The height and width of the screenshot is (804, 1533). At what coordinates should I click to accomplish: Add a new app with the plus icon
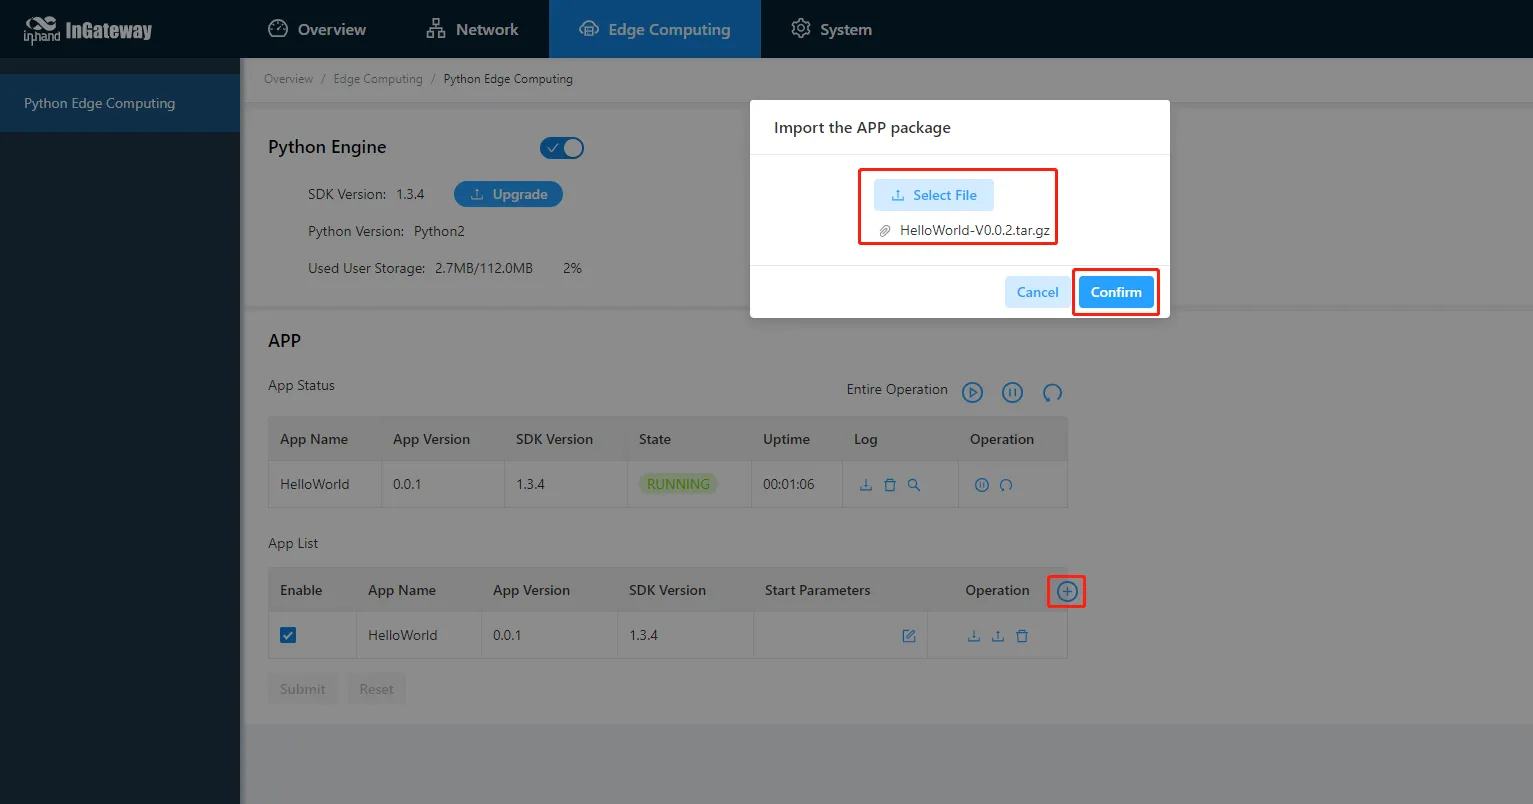pyautogui.click(x=1067, y=592)
